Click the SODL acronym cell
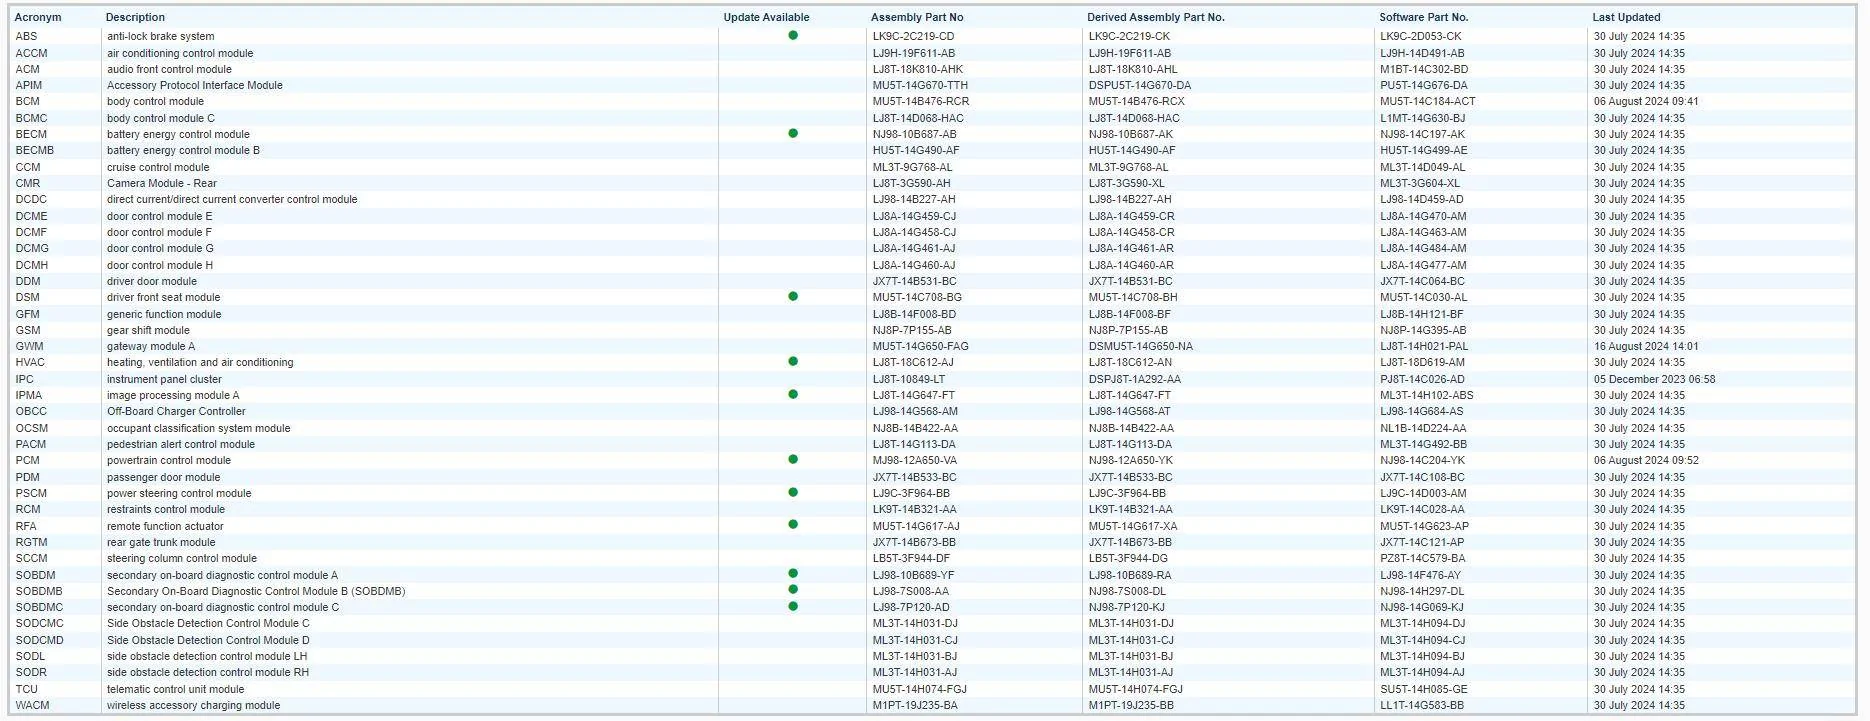This screenshot has height=721, width=1870. (30, 656)
